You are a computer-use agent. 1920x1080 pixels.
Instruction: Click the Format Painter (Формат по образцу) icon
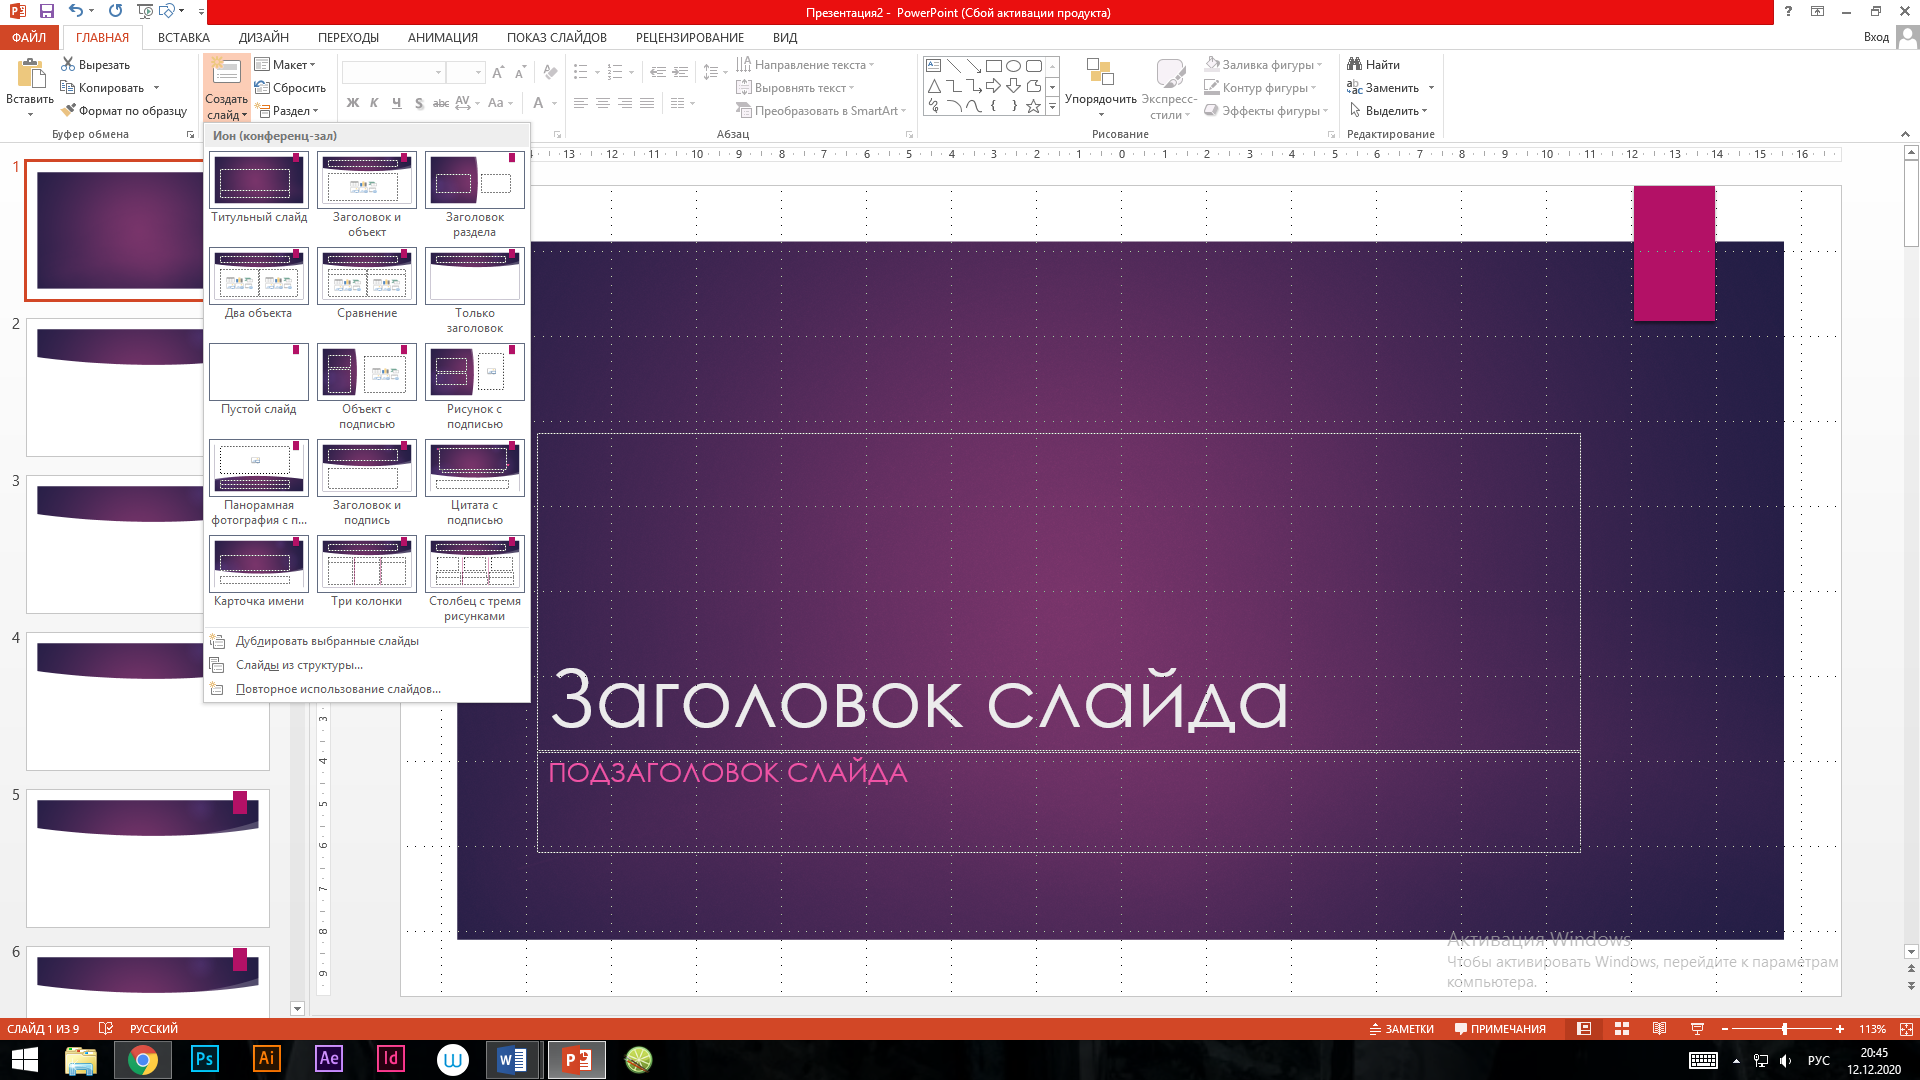(x=68, y=111)
